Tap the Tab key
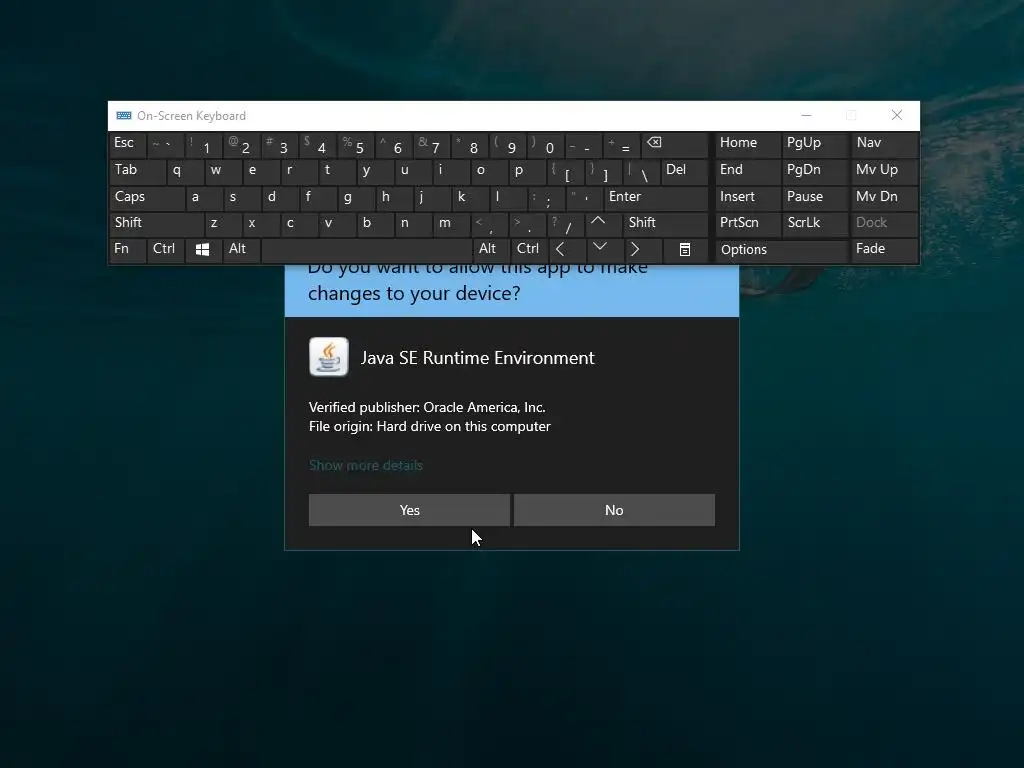This screenshot has width=1024, height=768. [x=137, y=170]
